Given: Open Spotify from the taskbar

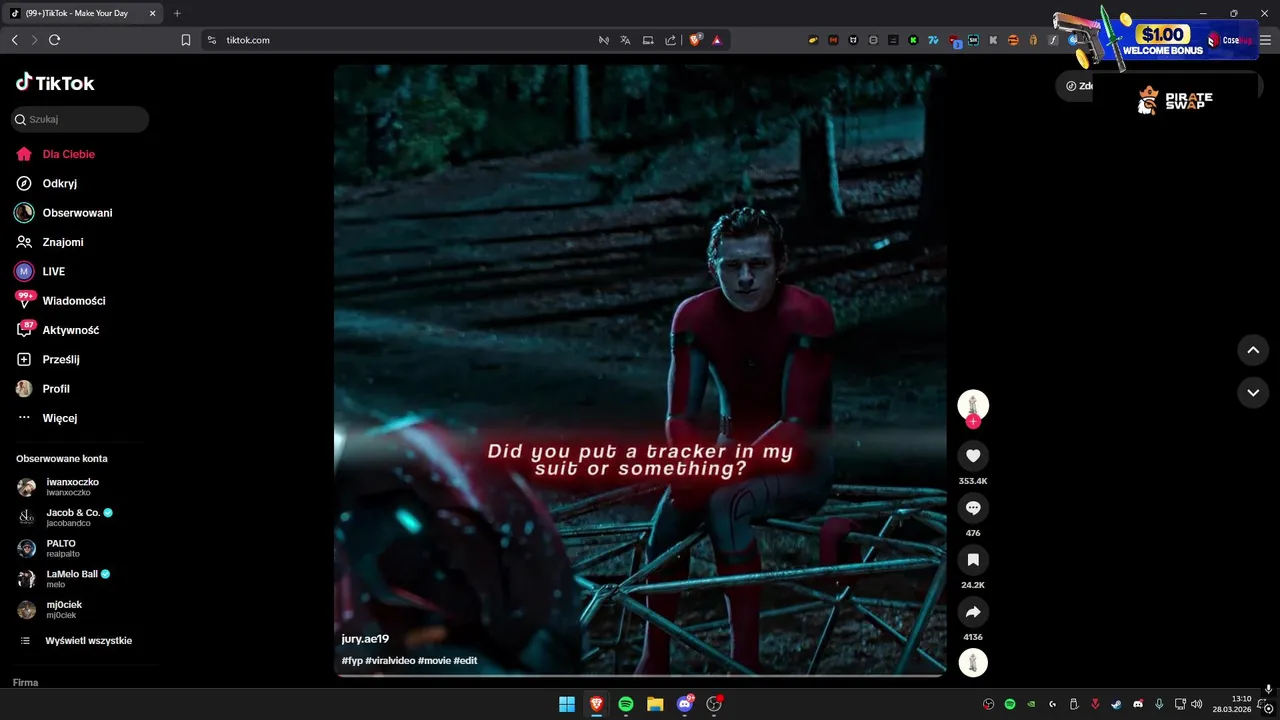Looking at the screenshot, I should [626, 704].
